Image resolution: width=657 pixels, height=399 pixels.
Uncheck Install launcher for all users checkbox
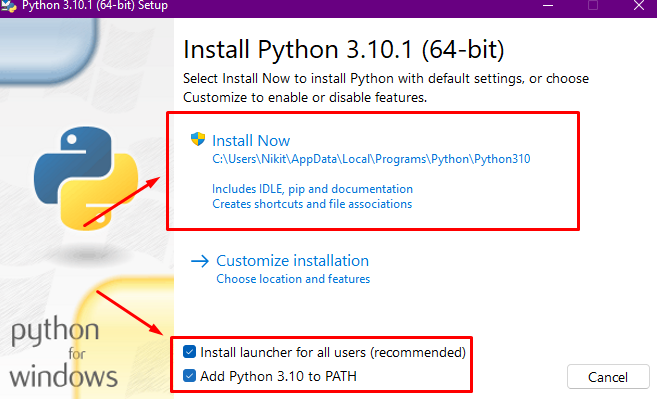tap(189, 352)
